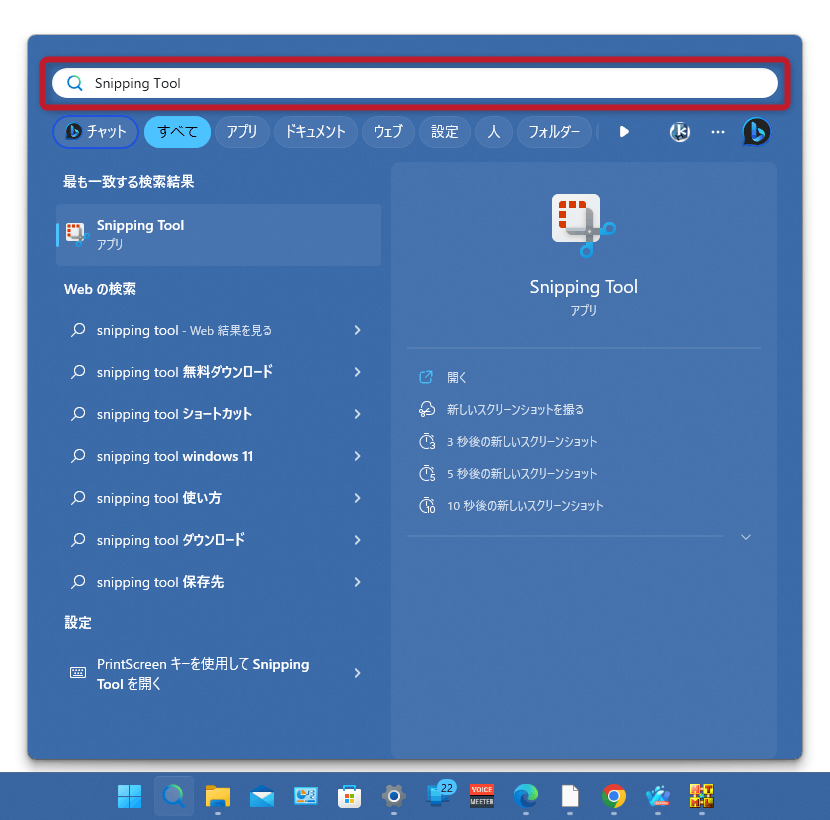Expand chevron for 'snipping tool ショートカット'

pyautogui.click(x=357, y=414)
